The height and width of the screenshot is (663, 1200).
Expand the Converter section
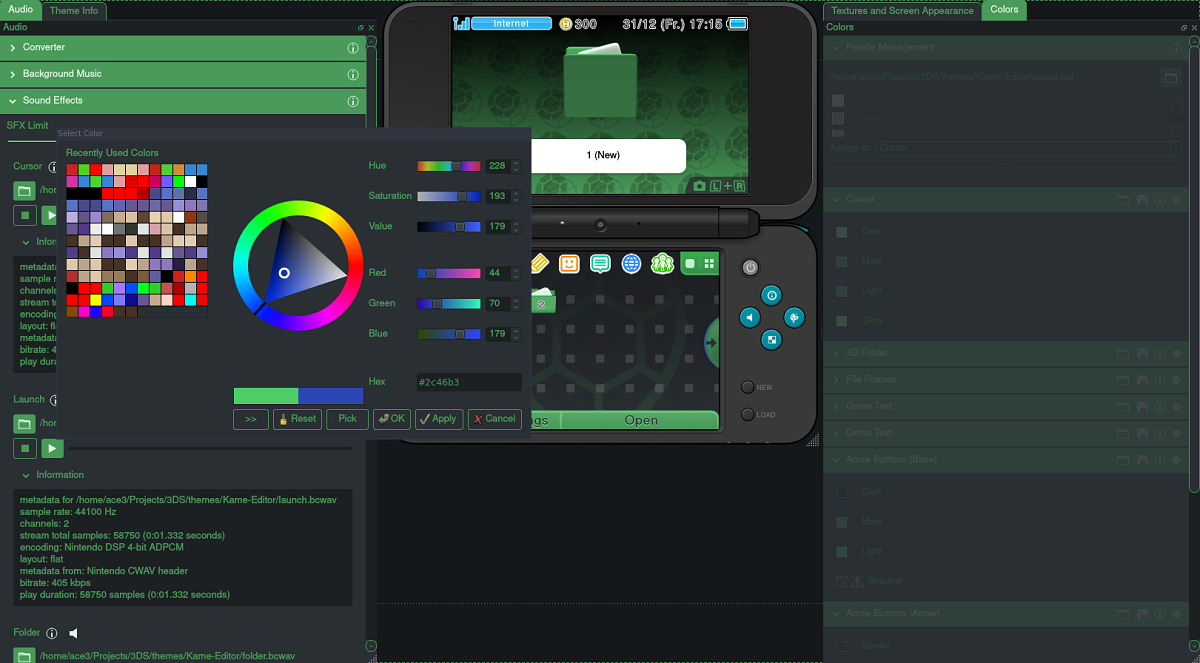point(13,47)
